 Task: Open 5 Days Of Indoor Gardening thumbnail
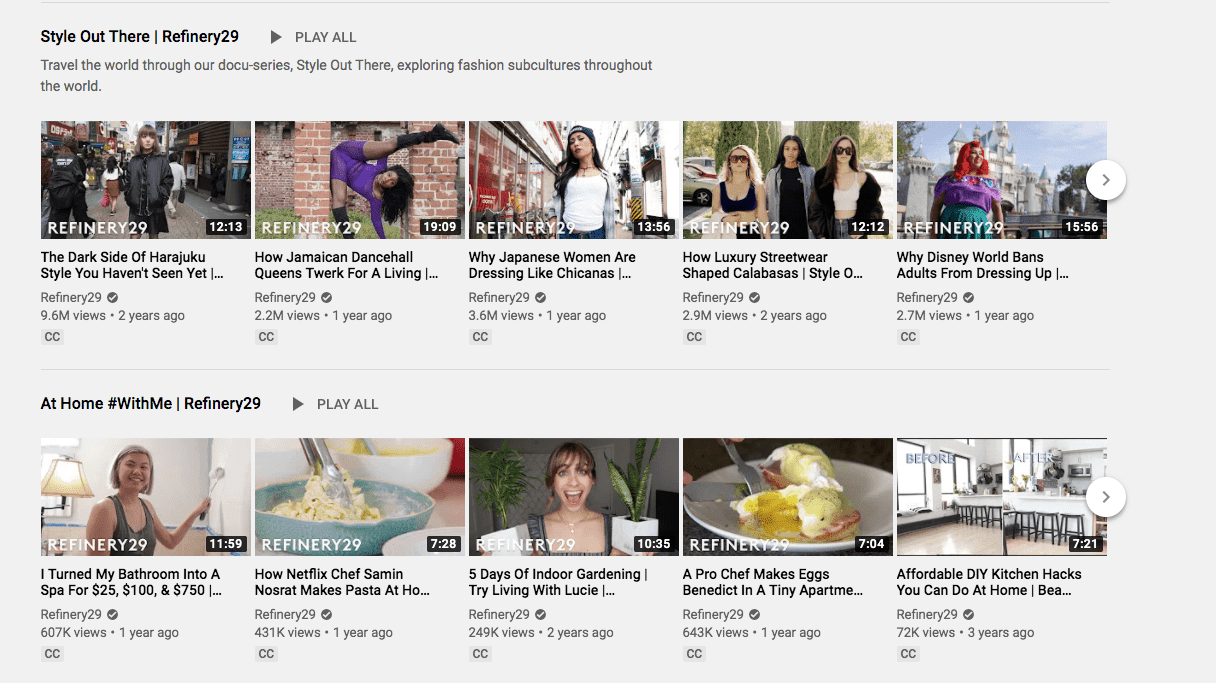point(574,497)
